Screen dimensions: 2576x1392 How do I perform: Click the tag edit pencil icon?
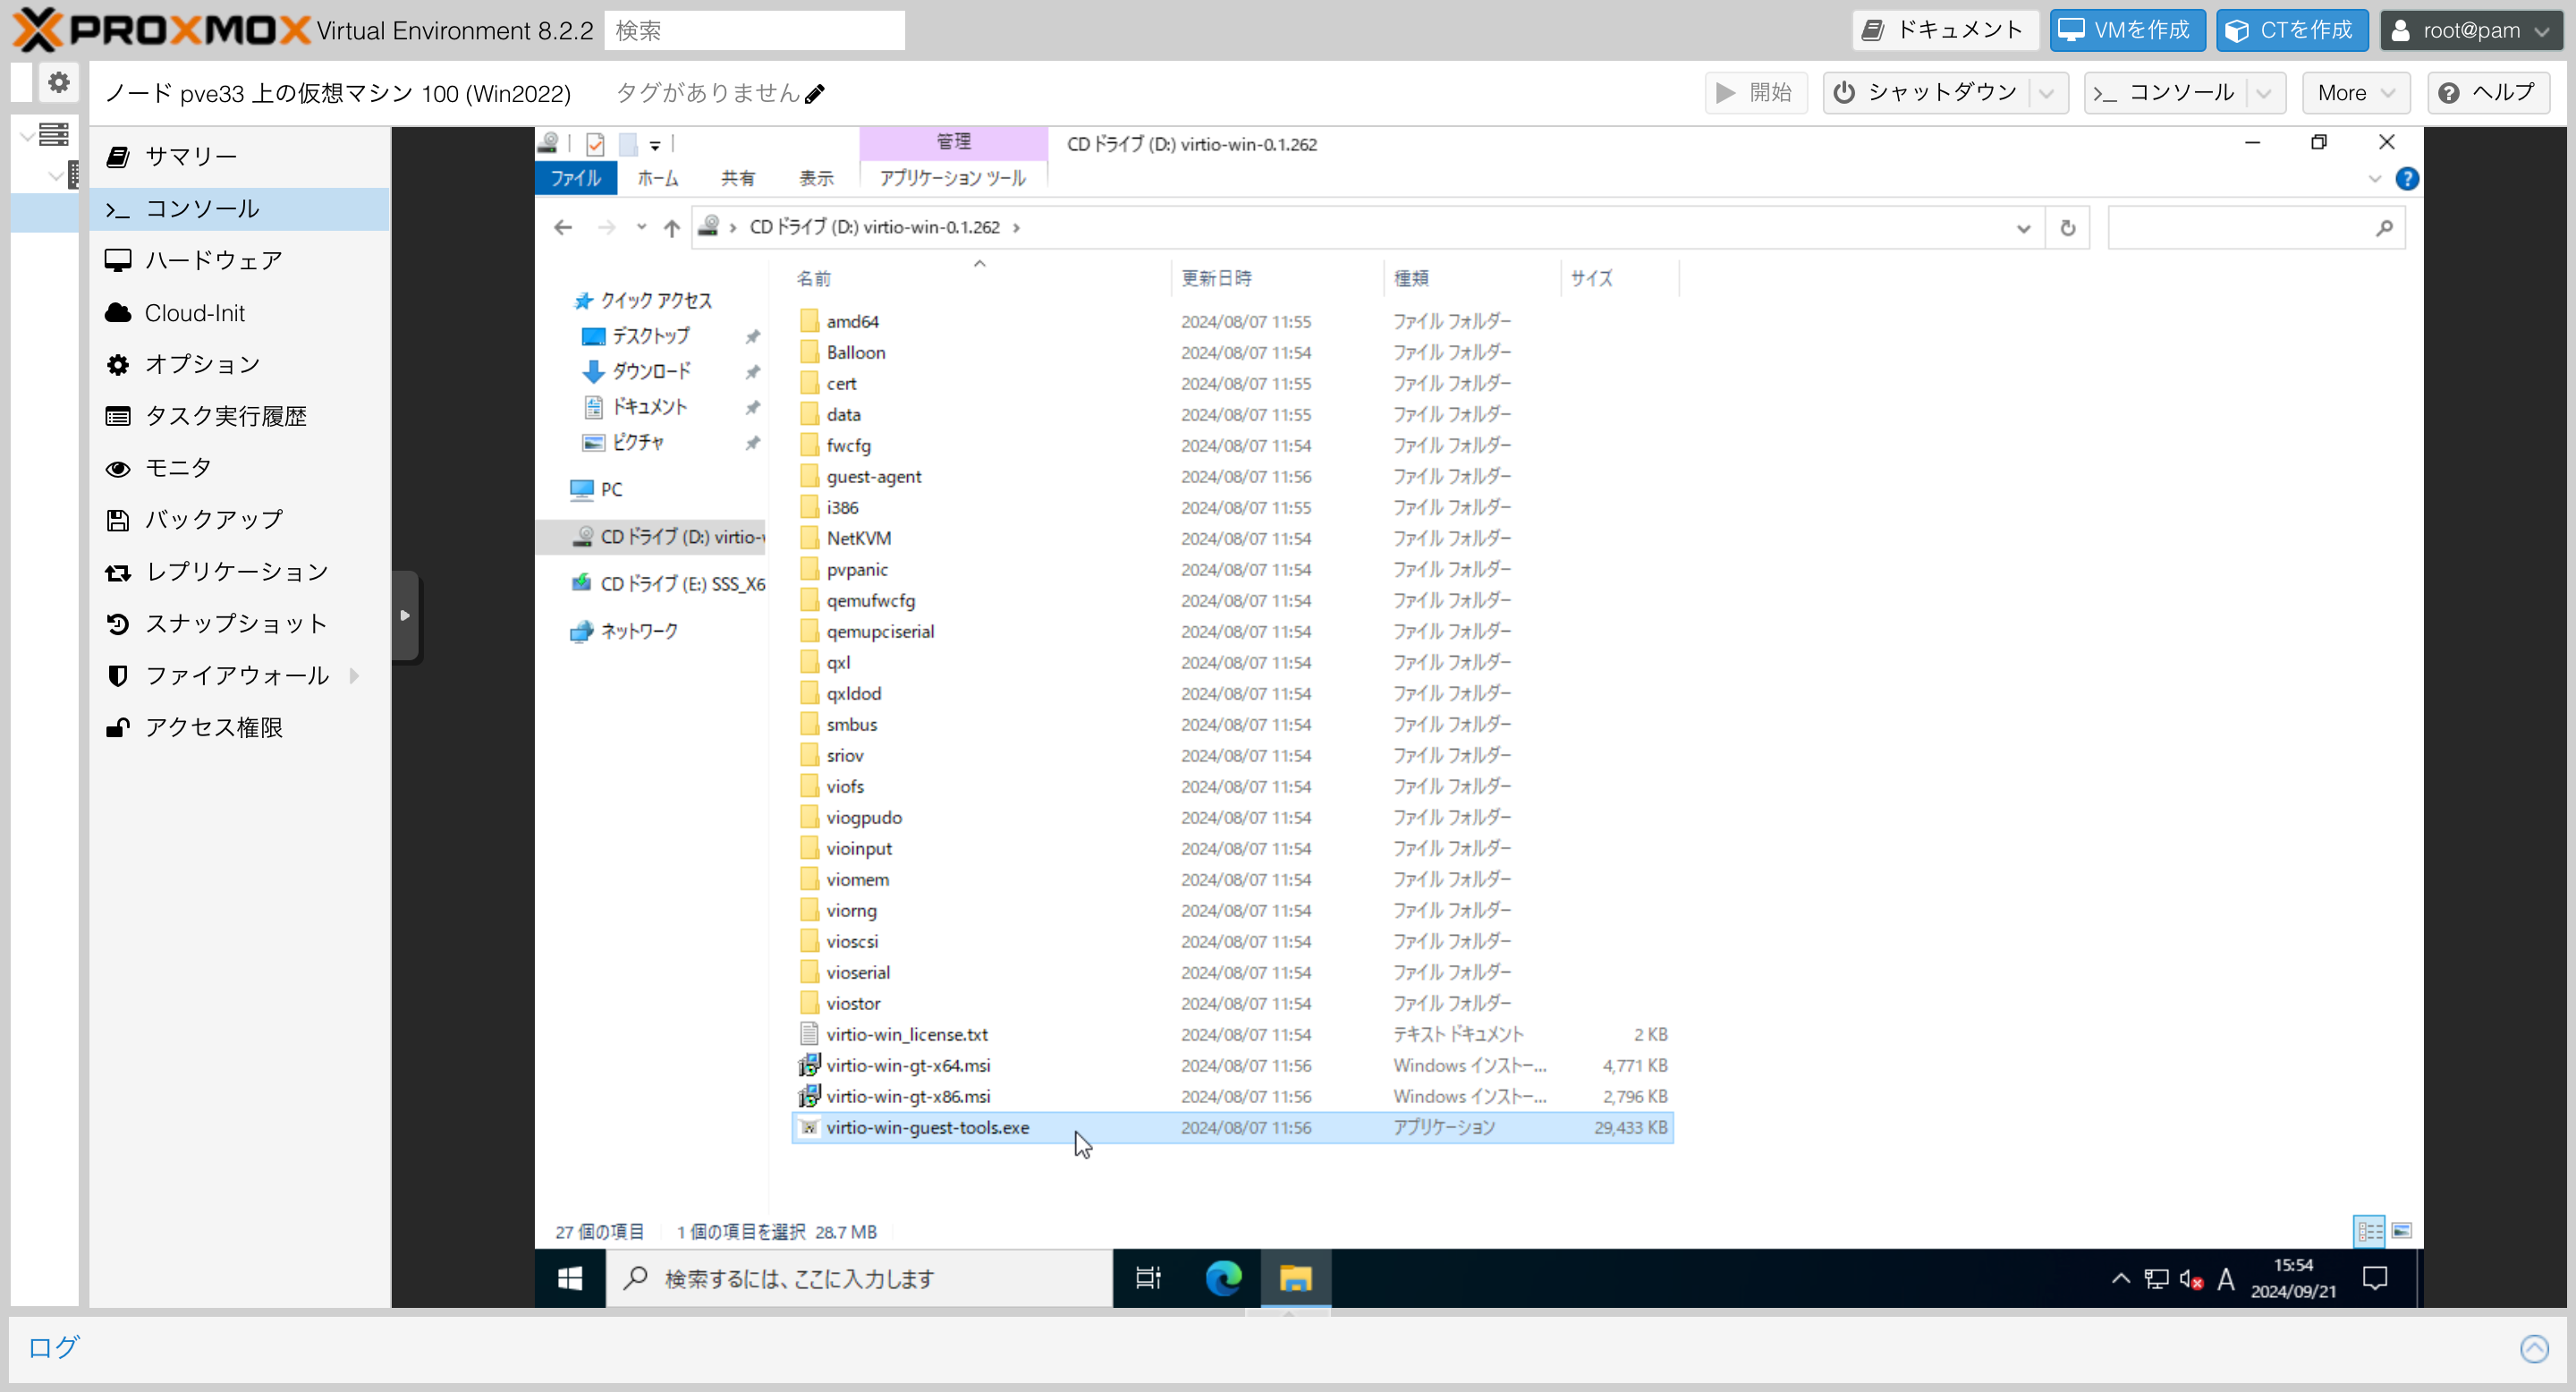pyautogui.click(x=816, y=92)
